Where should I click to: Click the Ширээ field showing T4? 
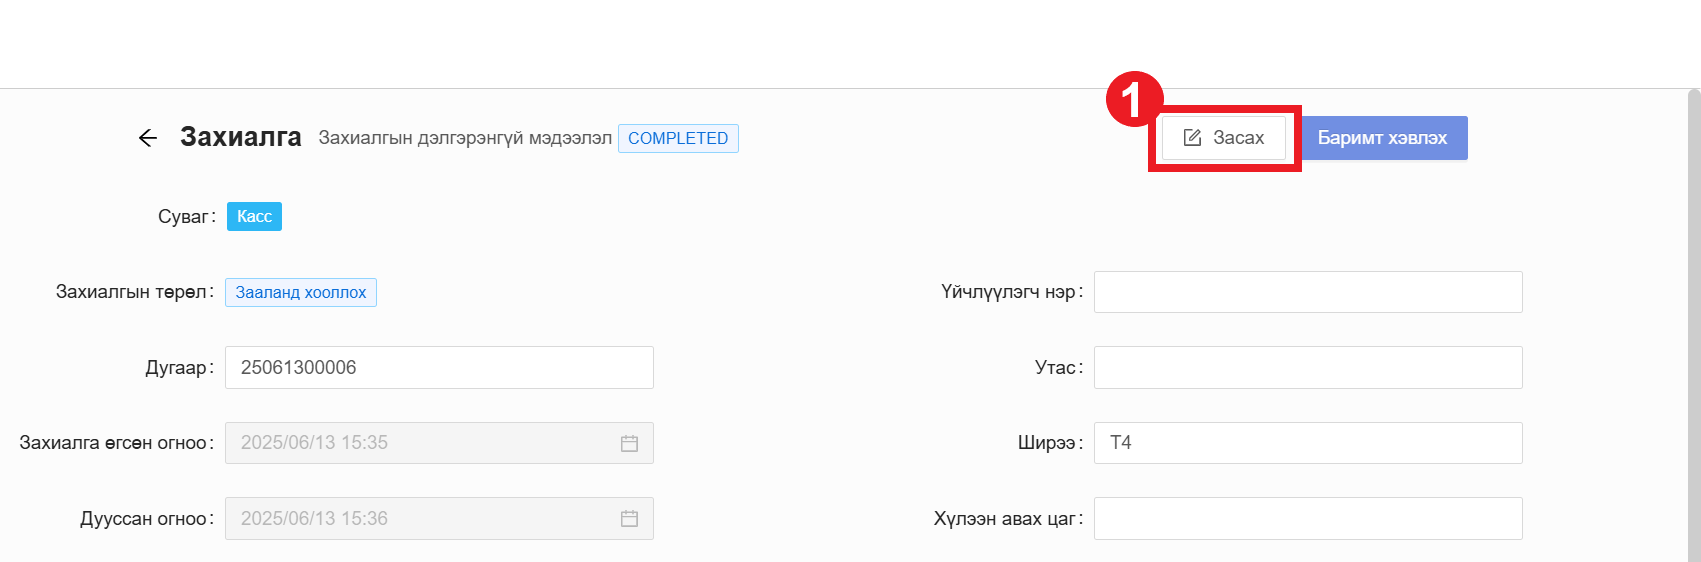pos(1307,443)
